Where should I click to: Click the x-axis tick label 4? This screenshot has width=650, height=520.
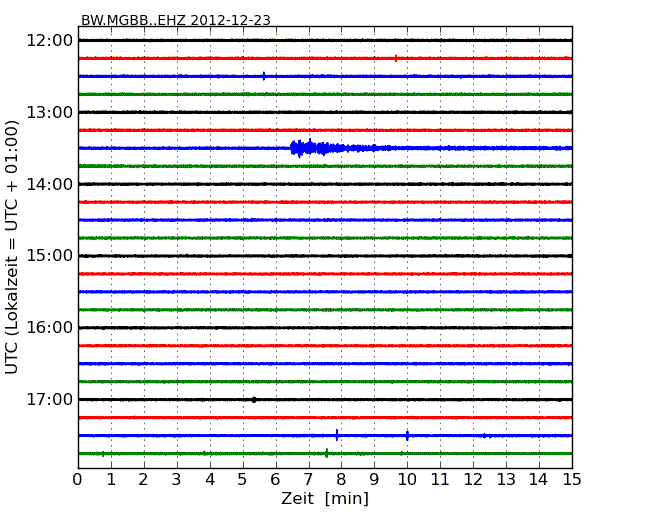point(210,480)
